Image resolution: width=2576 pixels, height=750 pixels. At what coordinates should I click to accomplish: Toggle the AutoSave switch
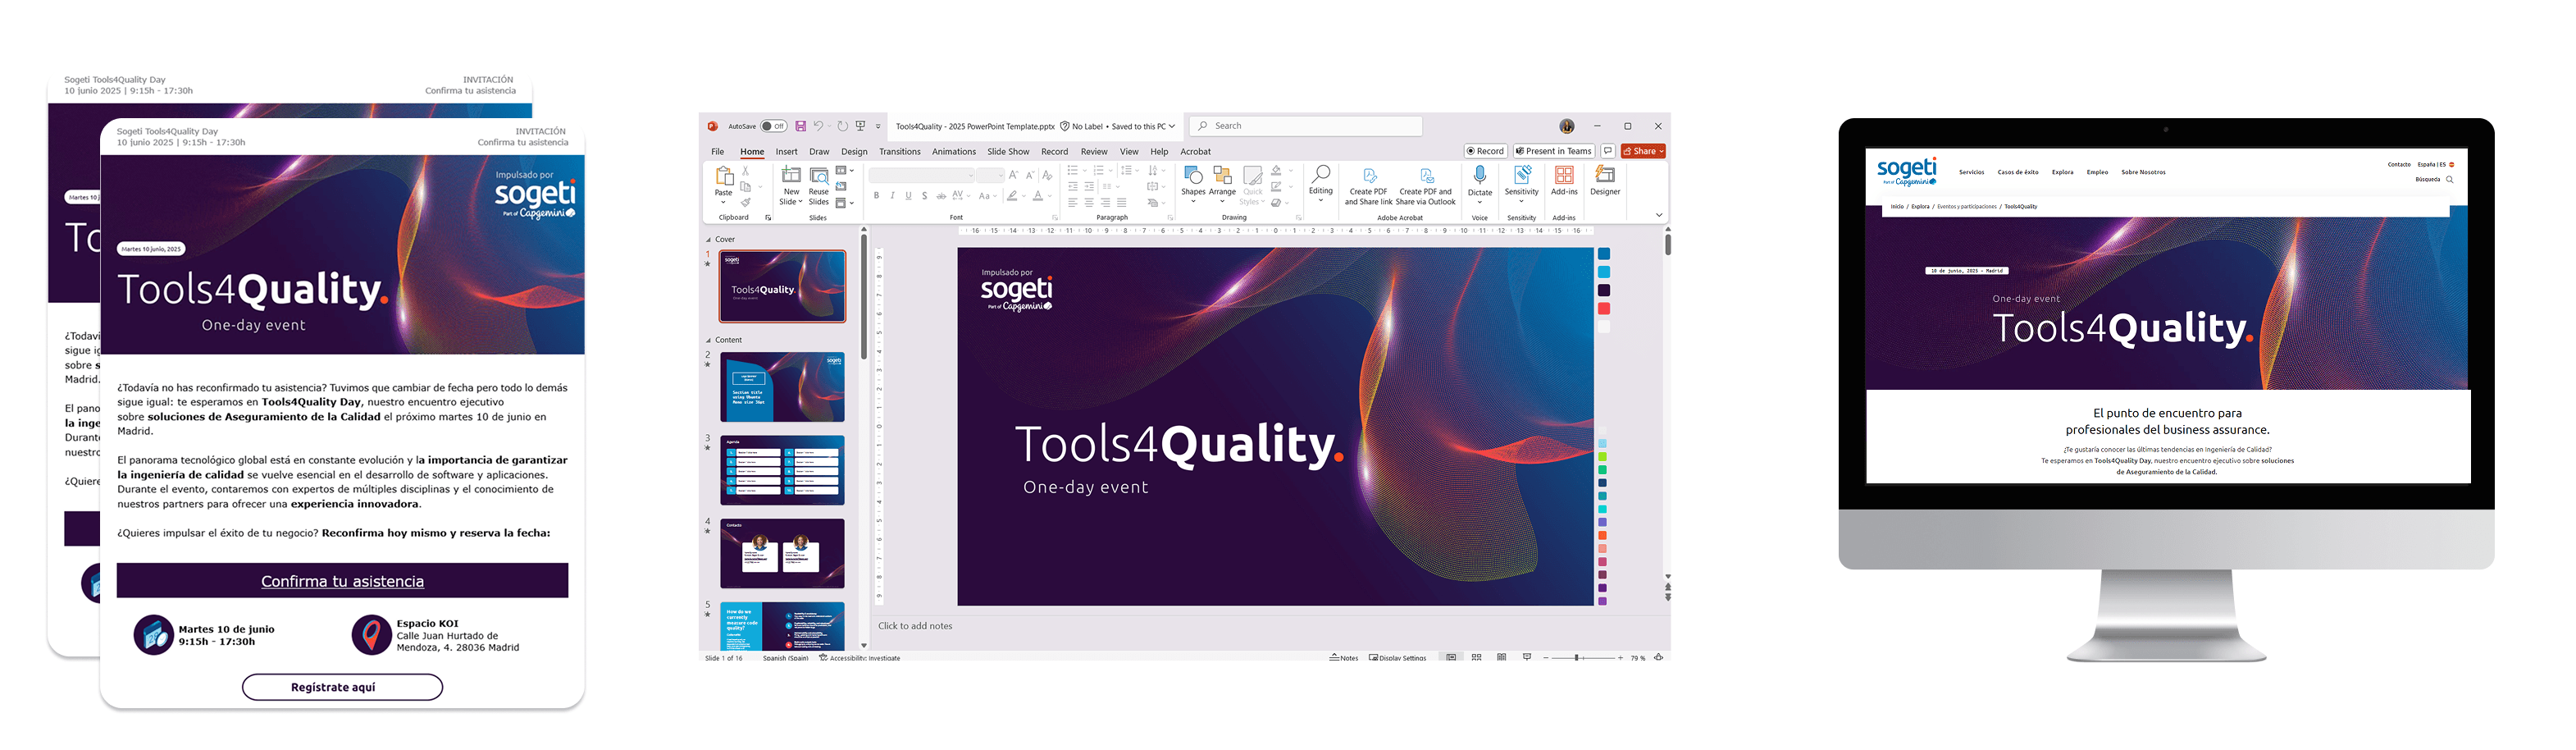pyautogui.click(x=773, y=126)
